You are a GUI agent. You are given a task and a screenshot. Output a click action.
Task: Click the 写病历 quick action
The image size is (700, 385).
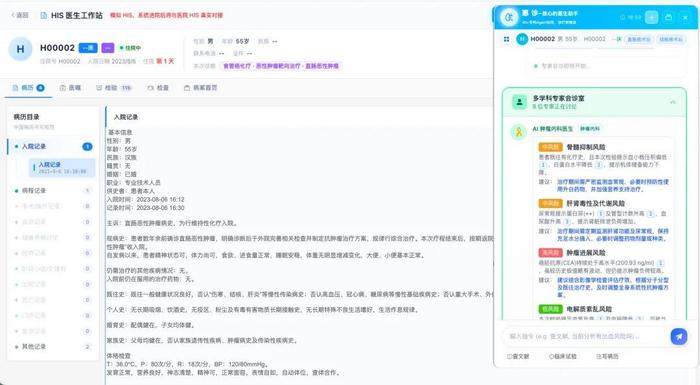click(x=607, y=356)
